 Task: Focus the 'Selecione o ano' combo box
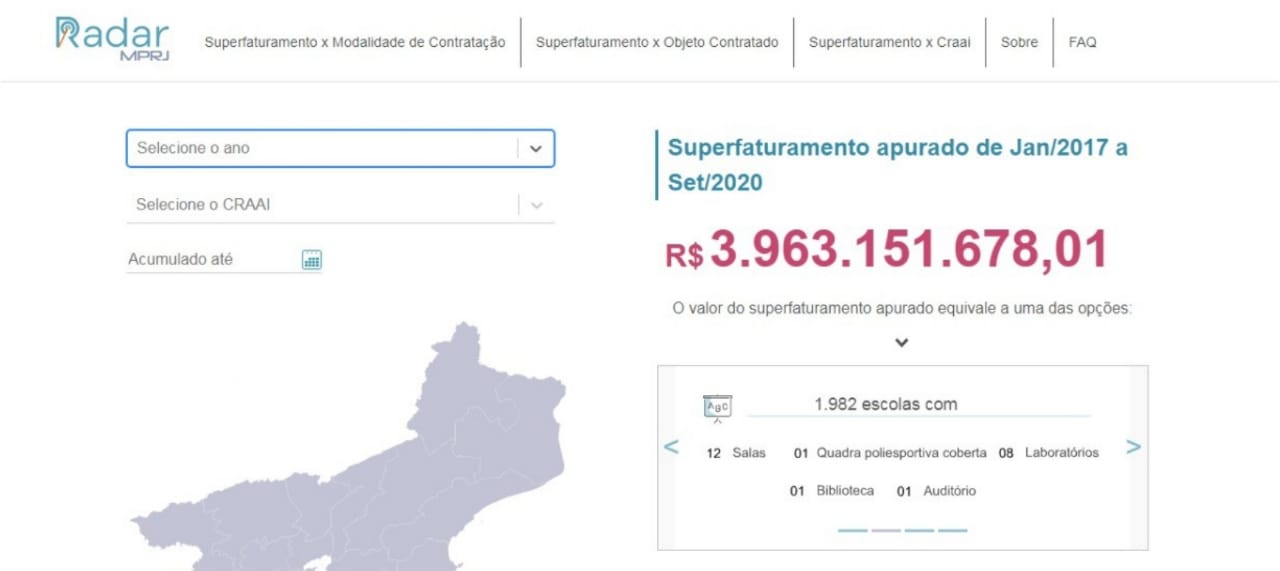coord(340,148)
